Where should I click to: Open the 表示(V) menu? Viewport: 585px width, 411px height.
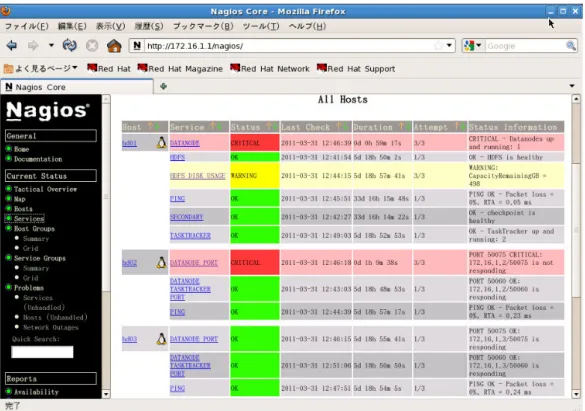click(x=110, y=26)
